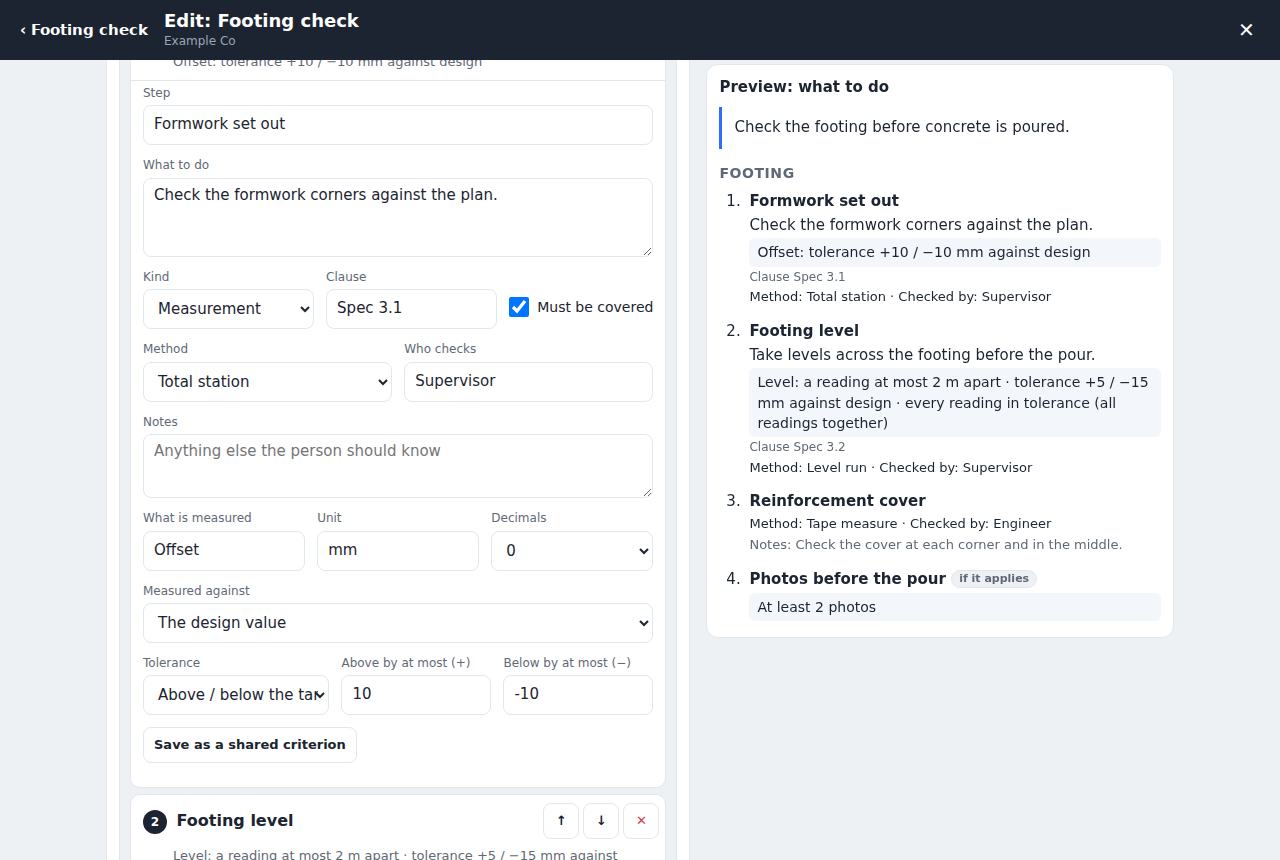Click 'Clause Spec 3.1' in the preview

[797, 277]
